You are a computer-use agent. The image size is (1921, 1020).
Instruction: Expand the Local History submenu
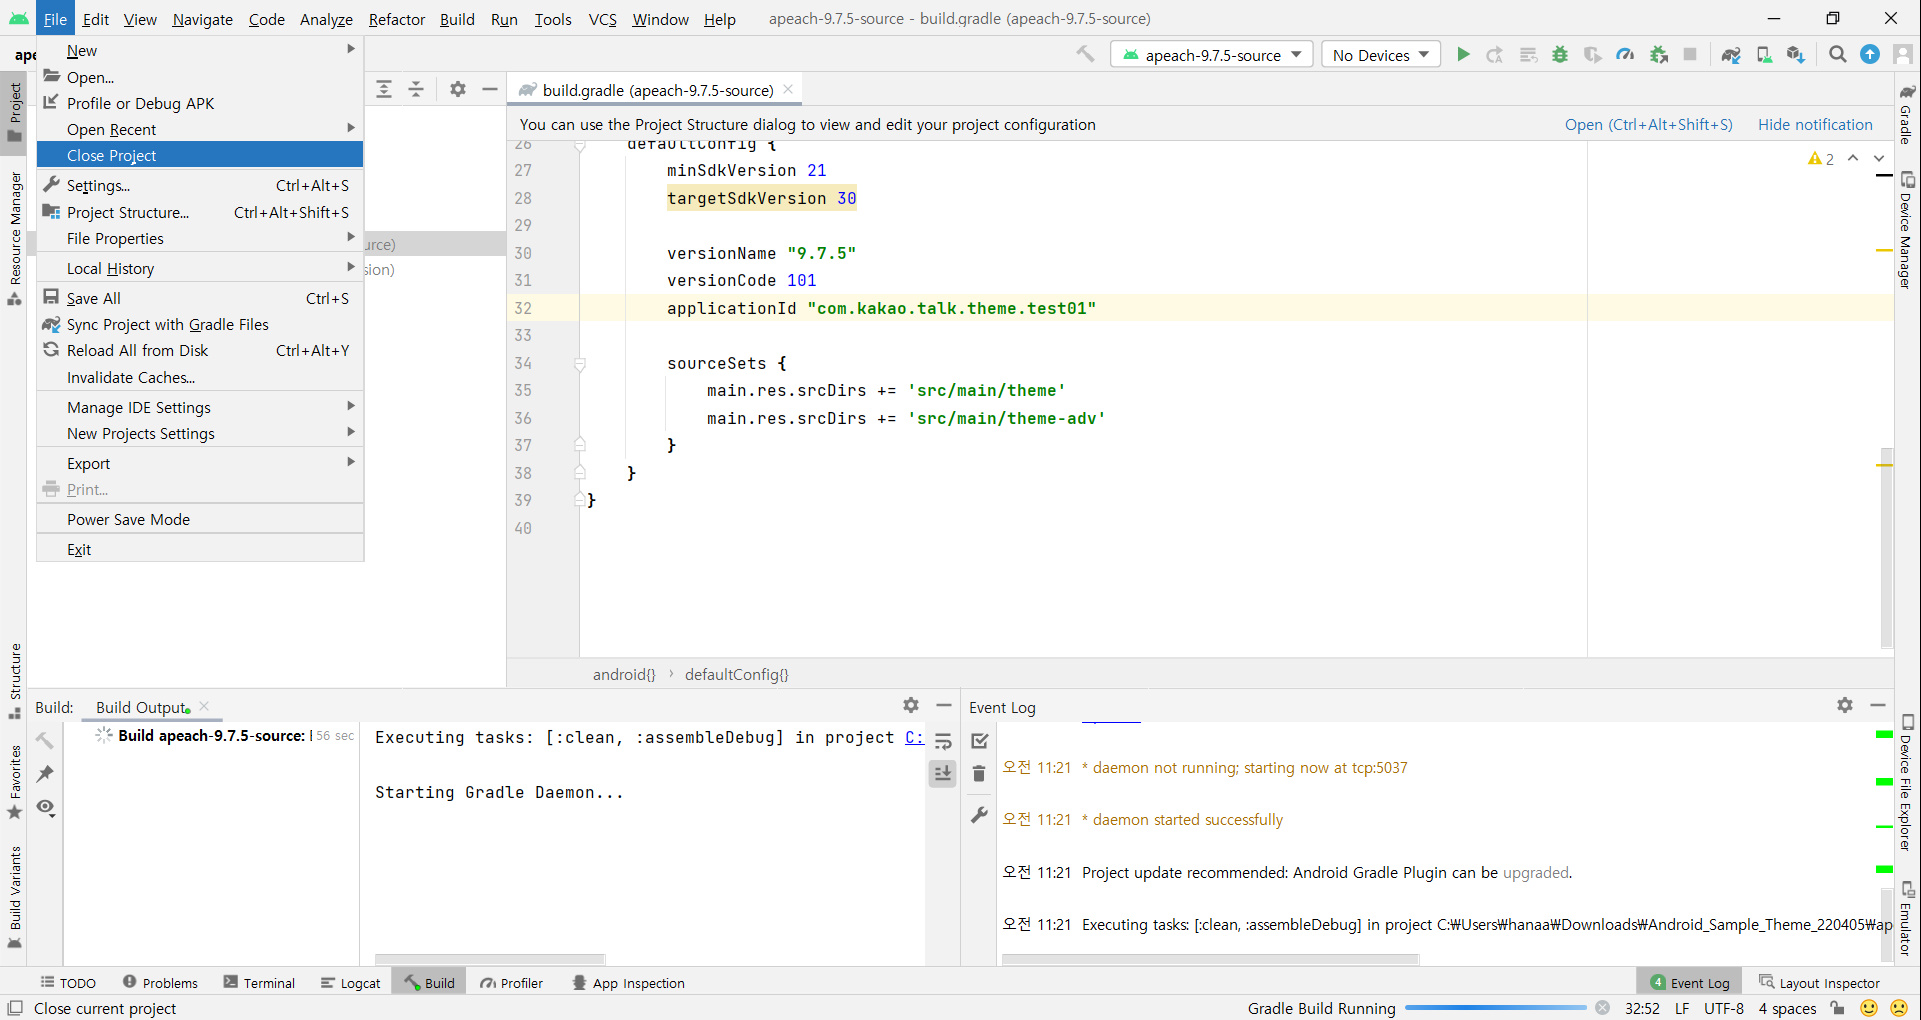(x=200, y=268)
